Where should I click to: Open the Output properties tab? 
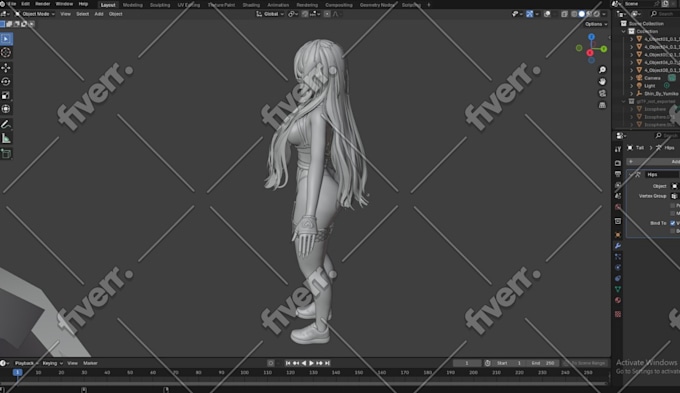pos(618,174)
